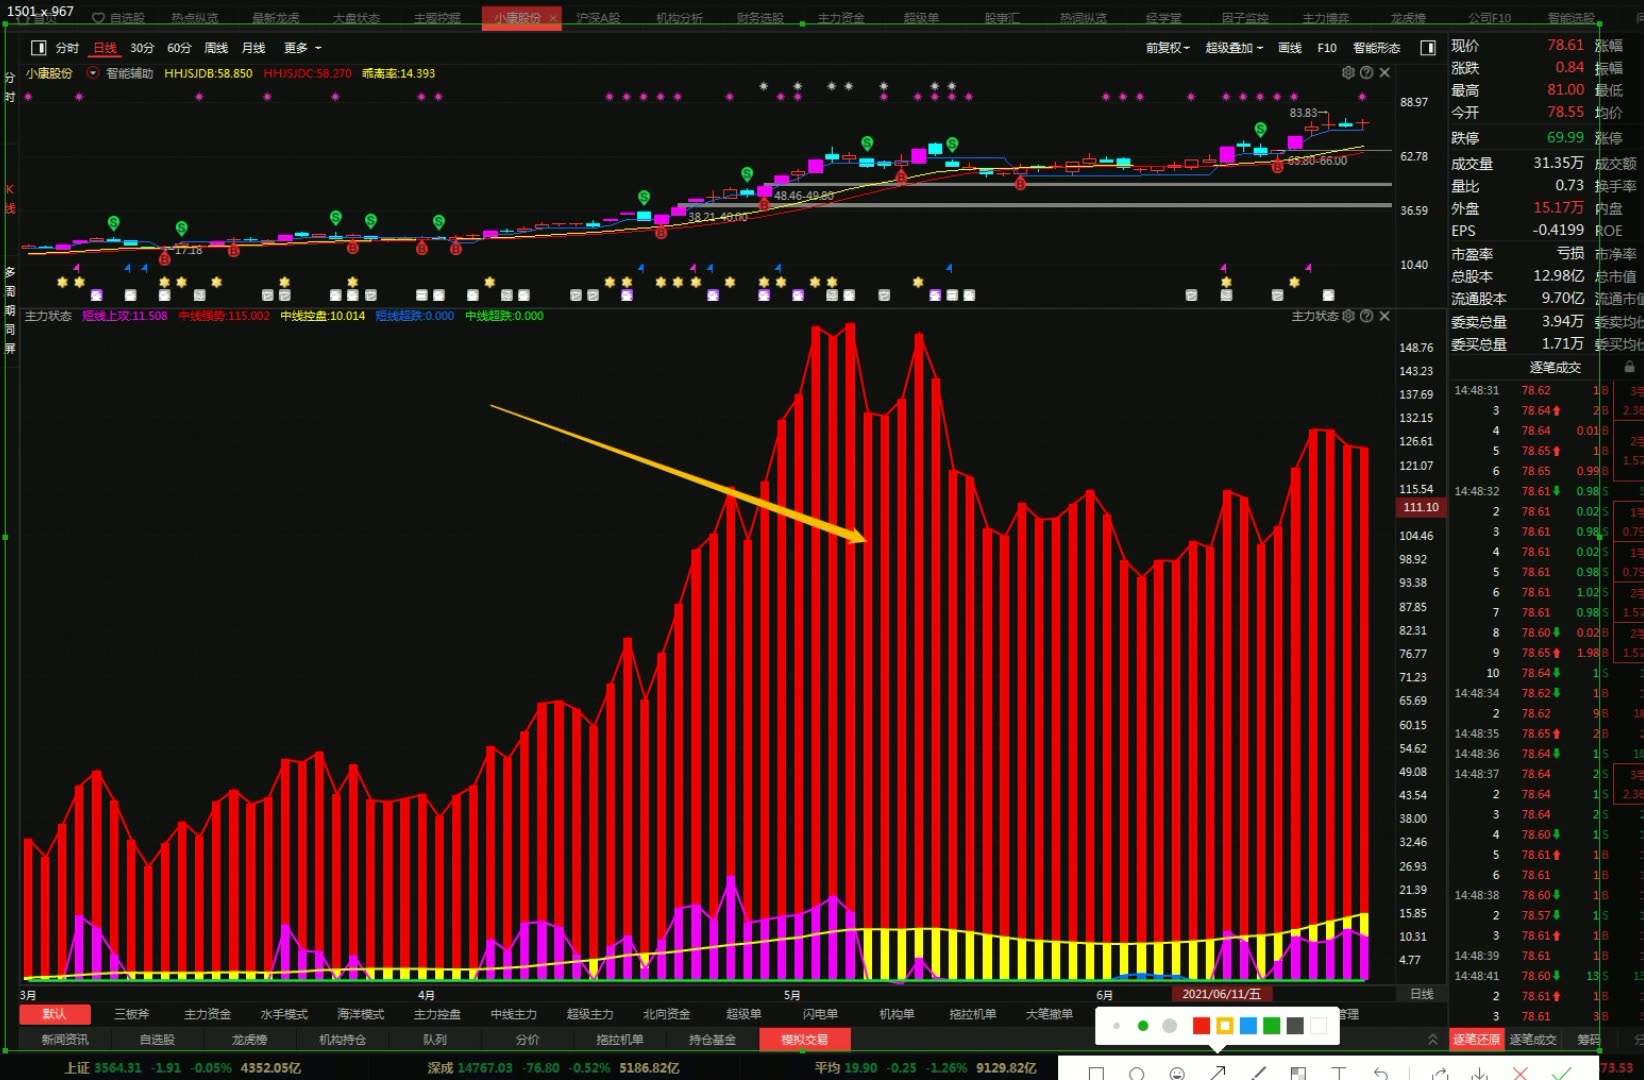
Task: Open the 模拟交易 bottom tab
Action: click(x=805, y=1040)
